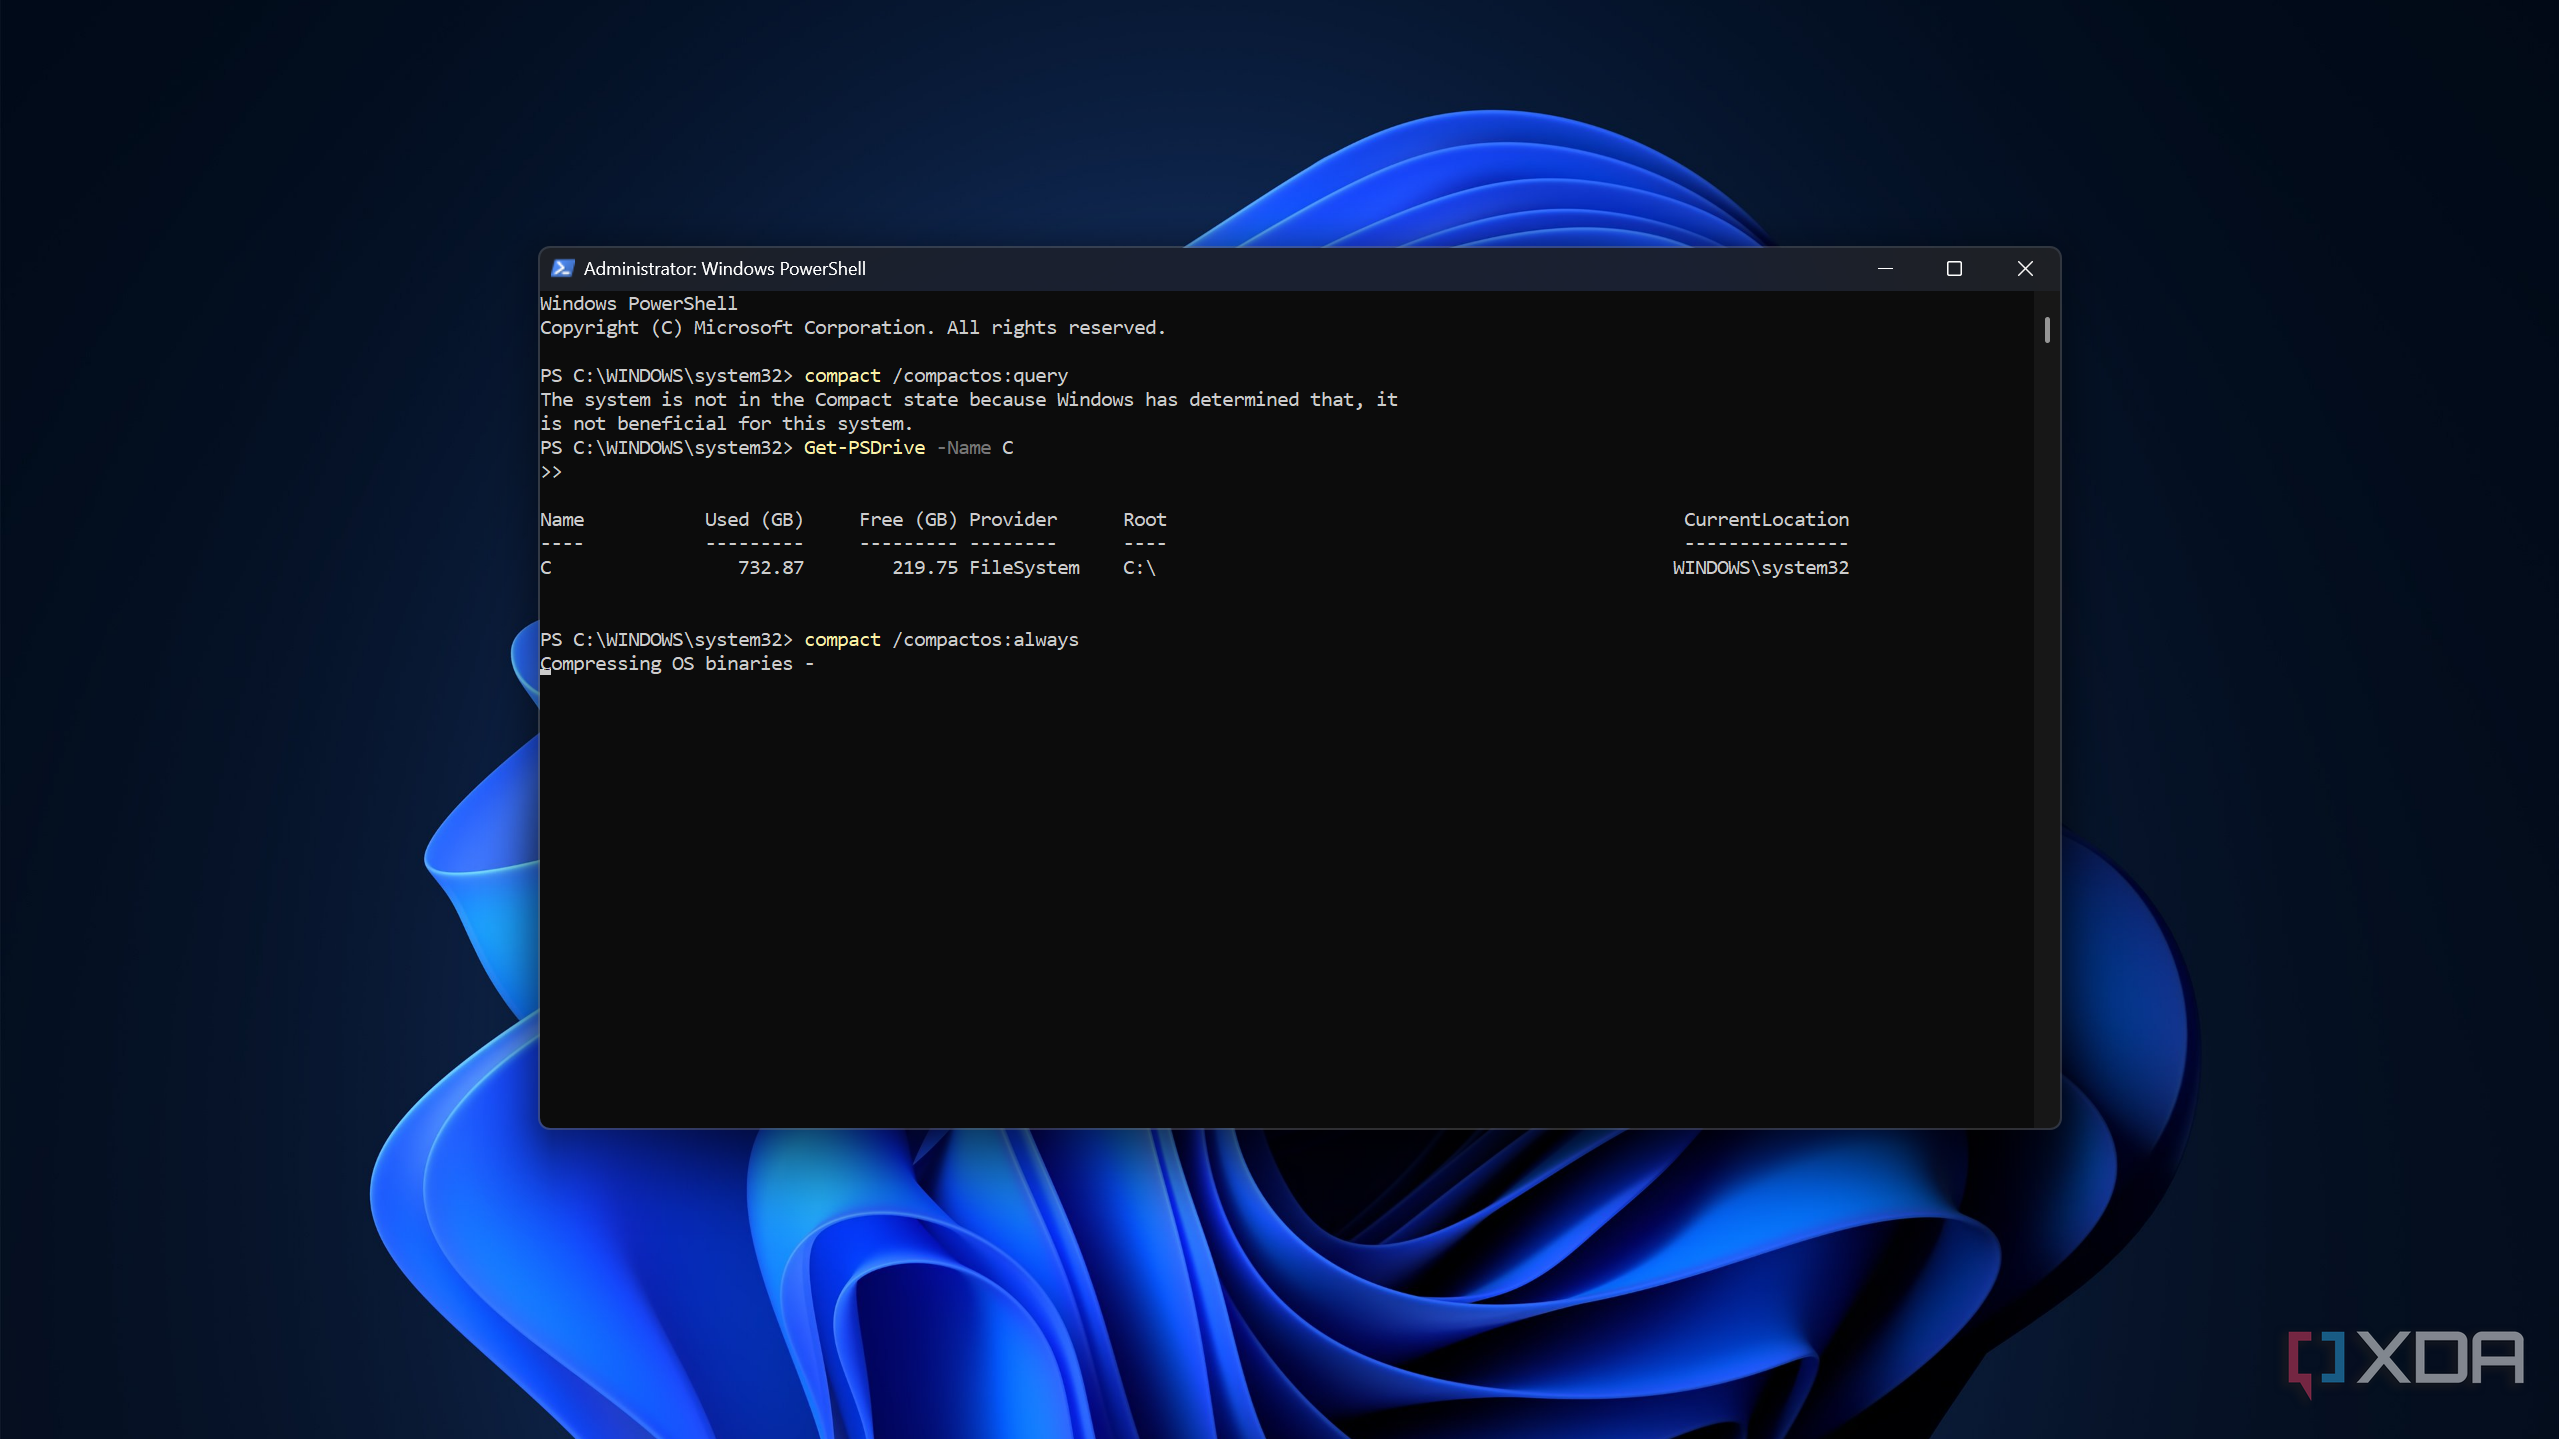Click the 'Provider' column header
The image size is (2559, 1439).
pos(1013,519)
